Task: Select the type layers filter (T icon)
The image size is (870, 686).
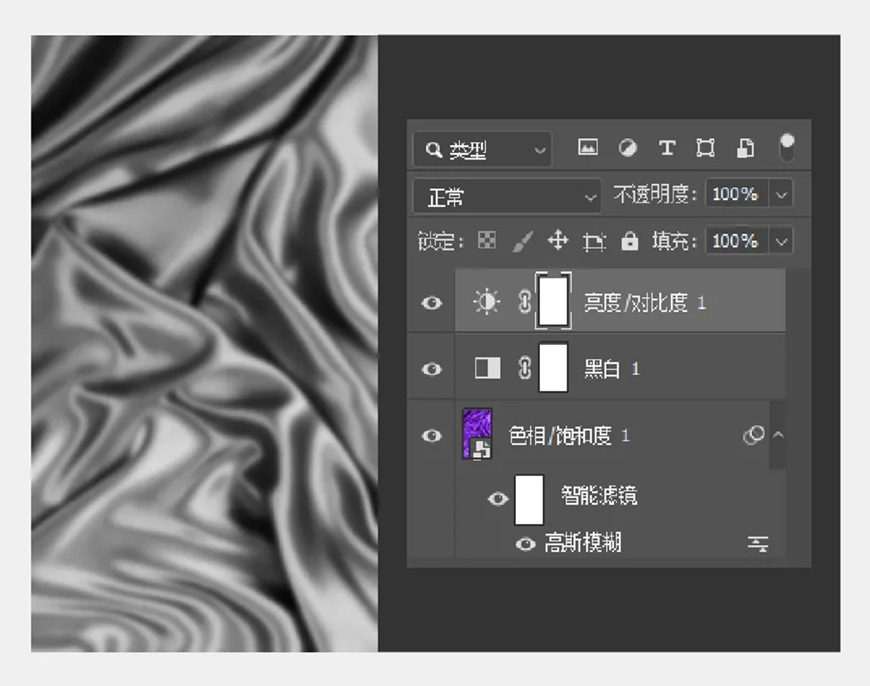Action: coord(666,147)
